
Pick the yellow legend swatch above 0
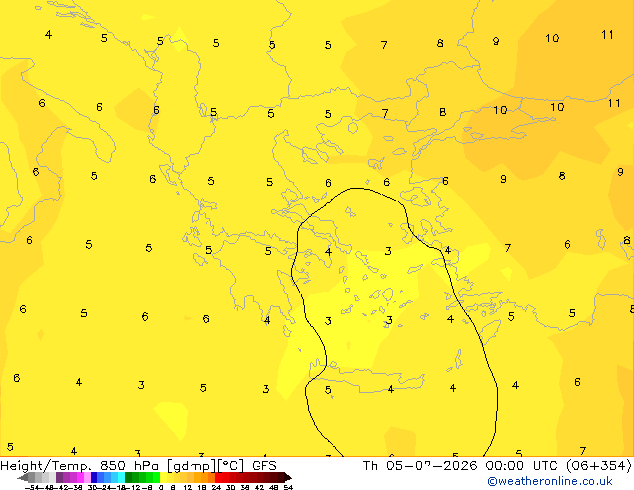pyautogui.click(x=163, y=477)
